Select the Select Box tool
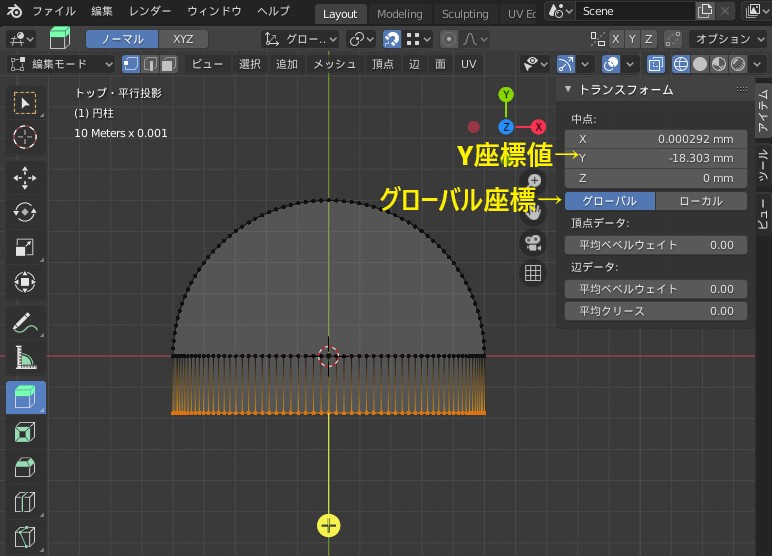This screenshot has height=556, width=772. 25,103
